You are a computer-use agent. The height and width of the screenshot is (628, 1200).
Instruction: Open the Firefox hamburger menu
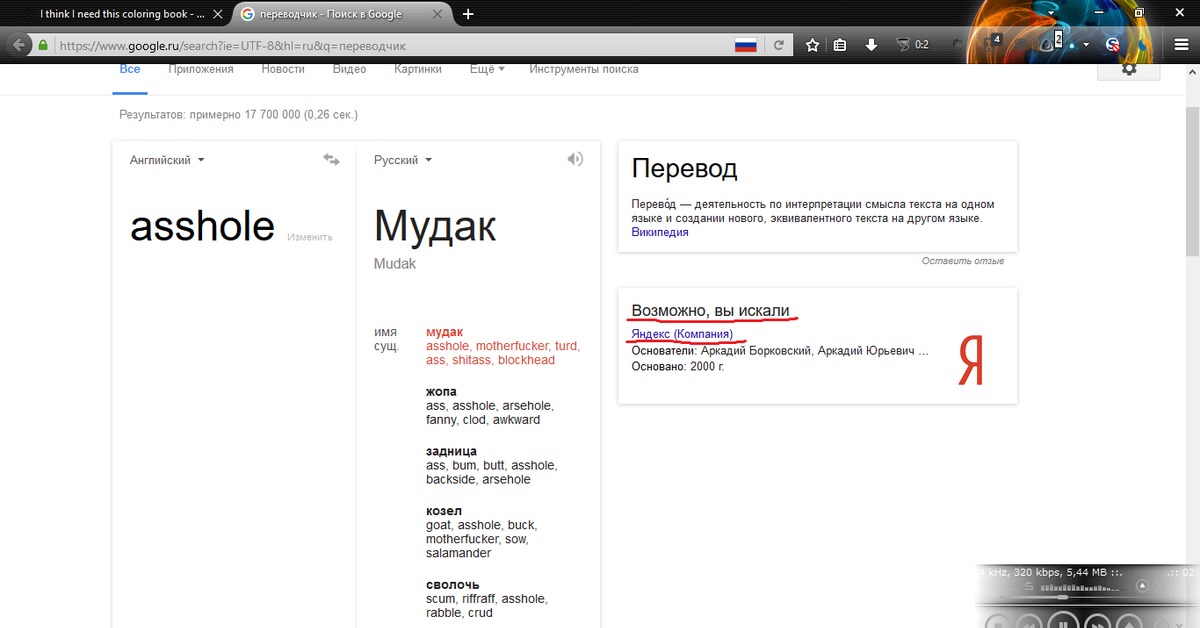(x=1181, y=45)
